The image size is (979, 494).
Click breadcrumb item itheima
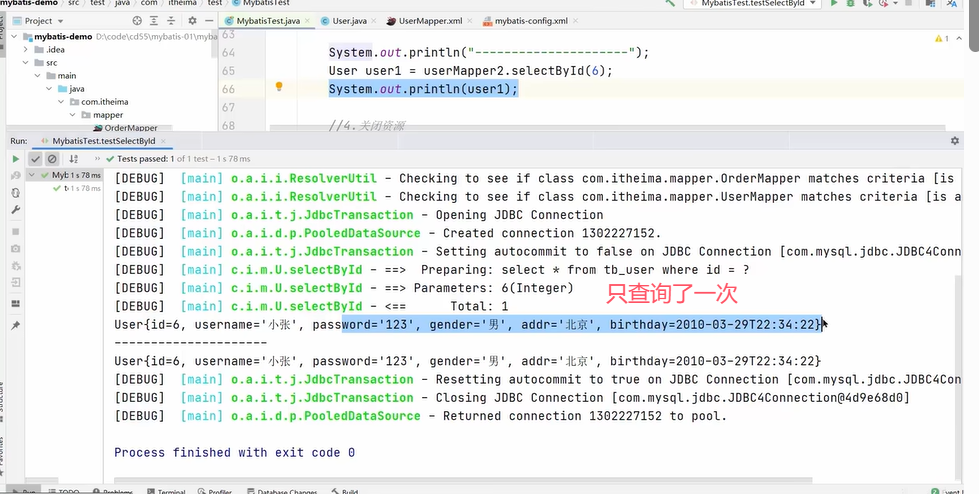coord(182,3)
